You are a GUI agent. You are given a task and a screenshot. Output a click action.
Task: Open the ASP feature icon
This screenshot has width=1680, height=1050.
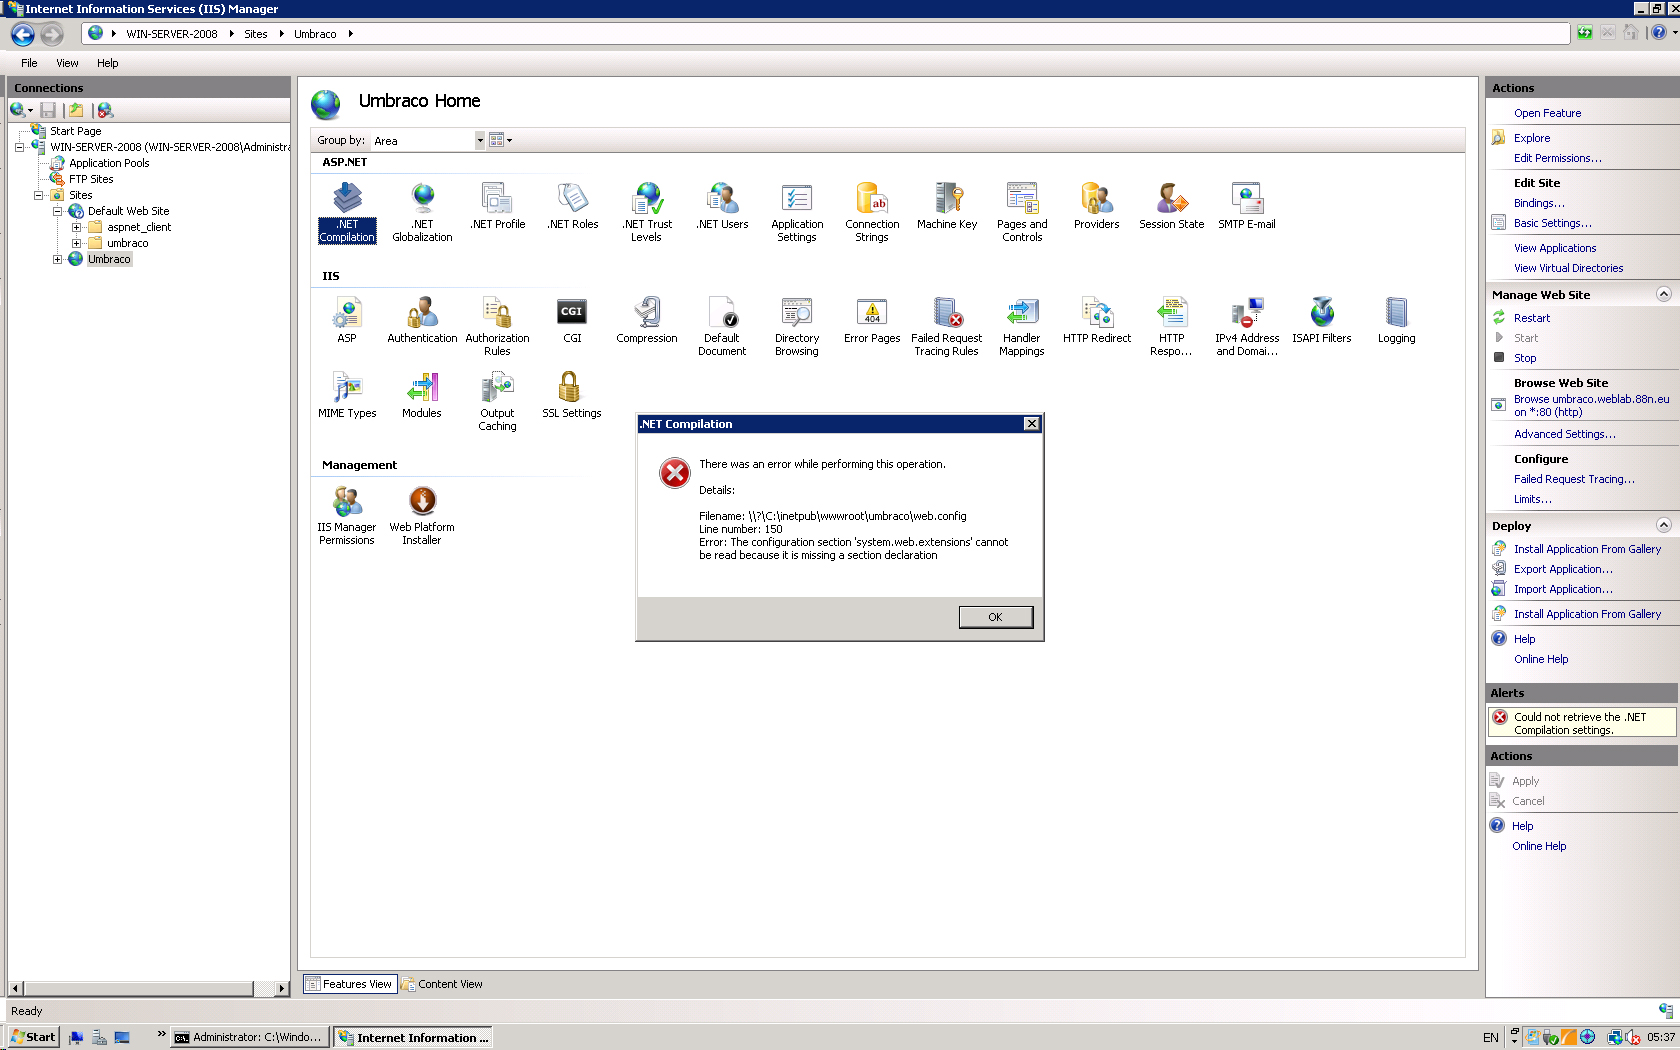347,320
